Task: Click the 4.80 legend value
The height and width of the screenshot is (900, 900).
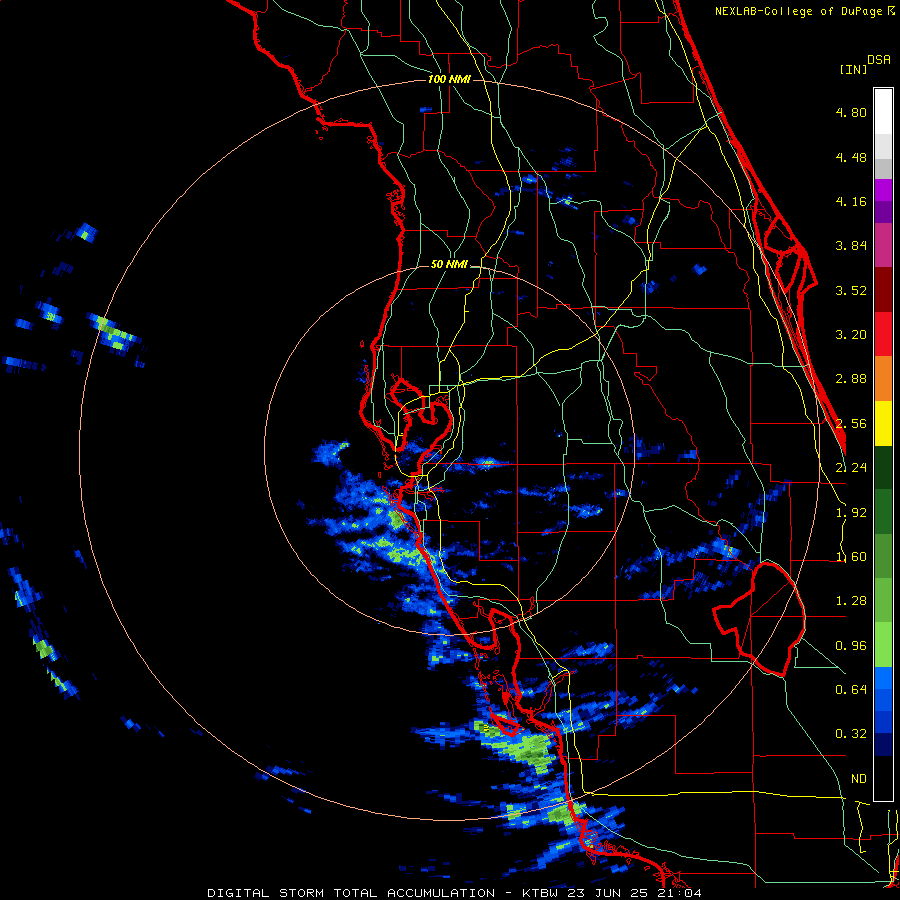Action: pyautogui.click(x=851, y=112)
